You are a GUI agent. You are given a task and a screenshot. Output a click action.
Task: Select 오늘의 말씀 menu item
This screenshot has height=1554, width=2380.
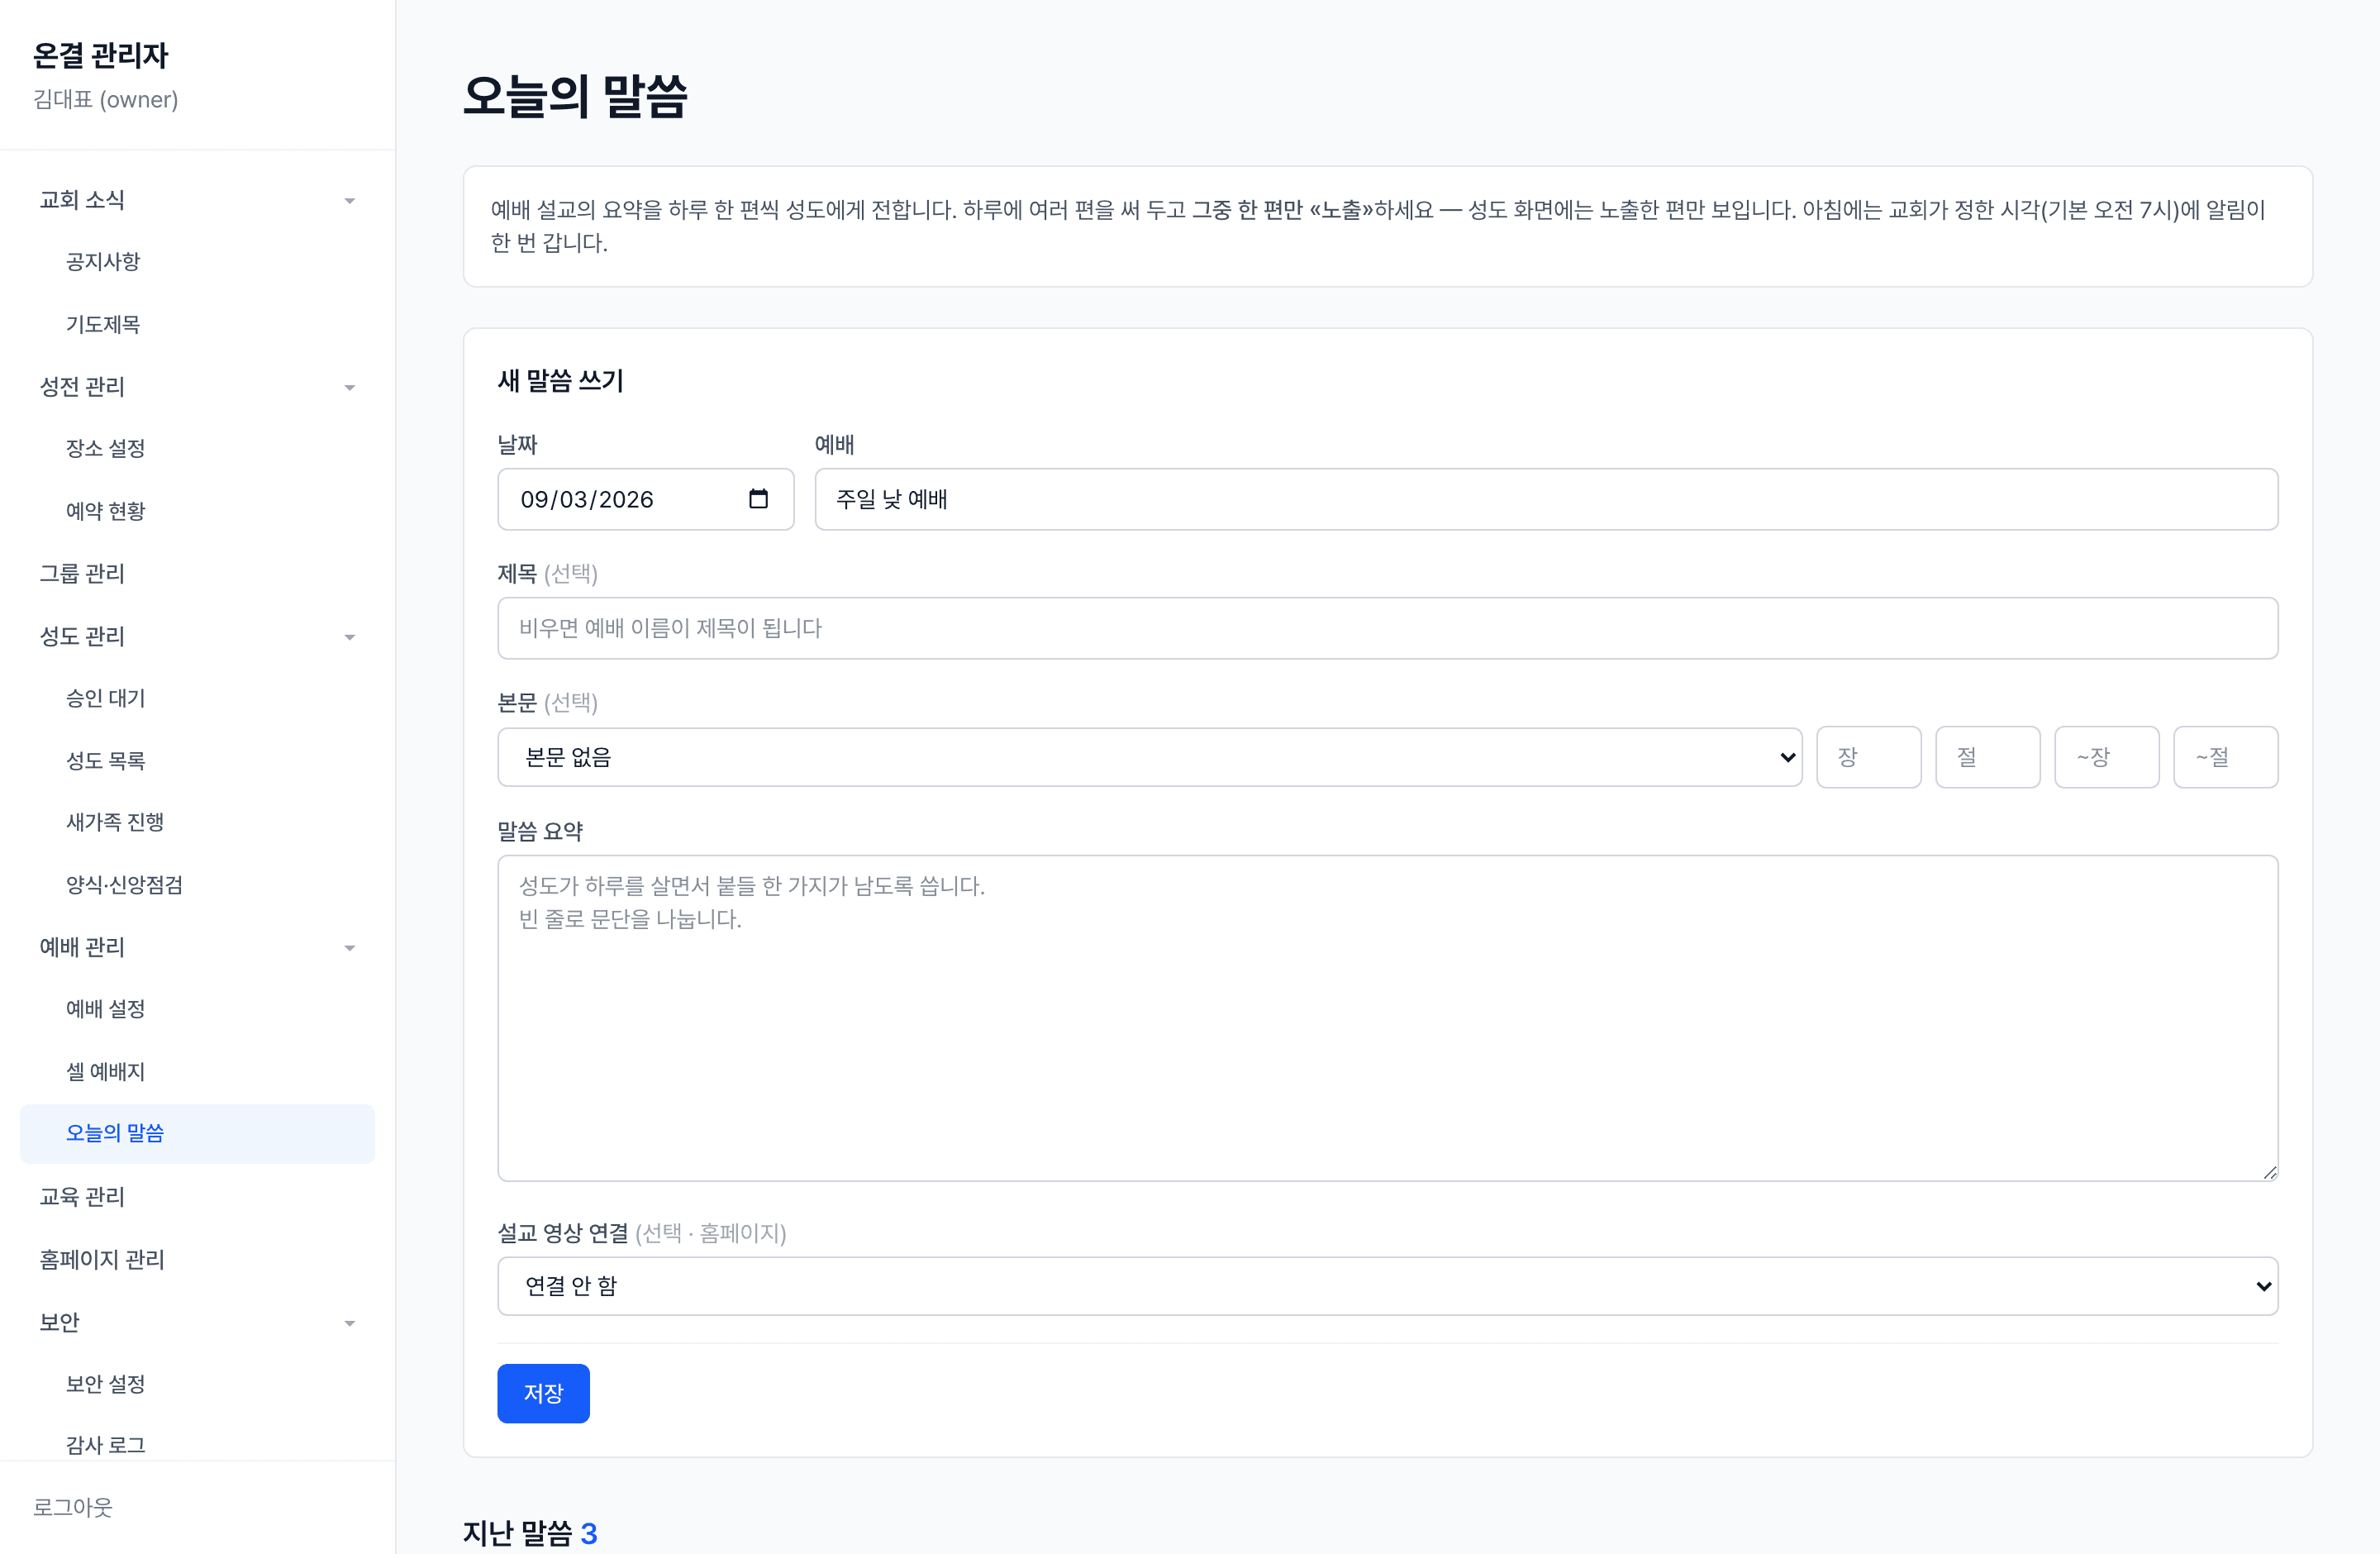[x=197, y=1133]
